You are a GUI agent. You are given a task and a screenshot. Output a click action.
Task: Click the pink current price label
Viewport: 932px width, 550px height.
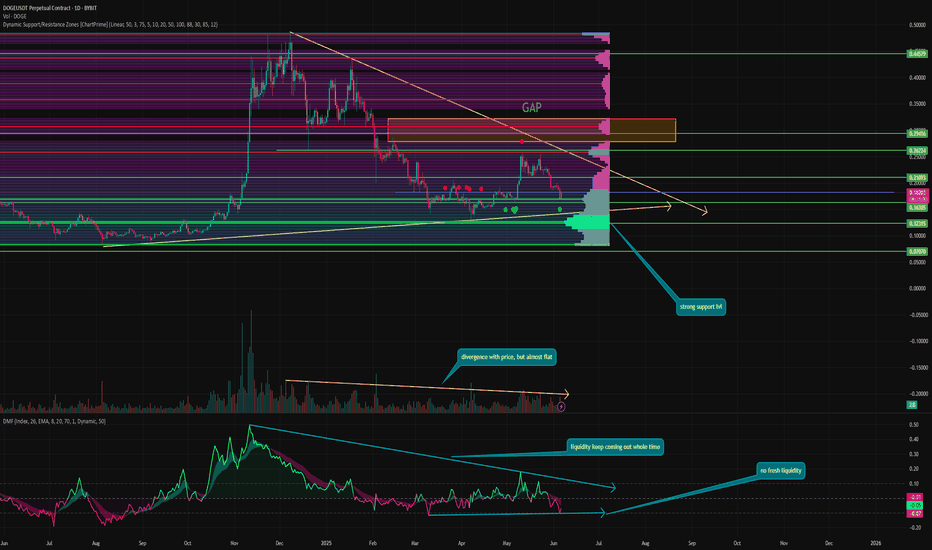(918, 196)
